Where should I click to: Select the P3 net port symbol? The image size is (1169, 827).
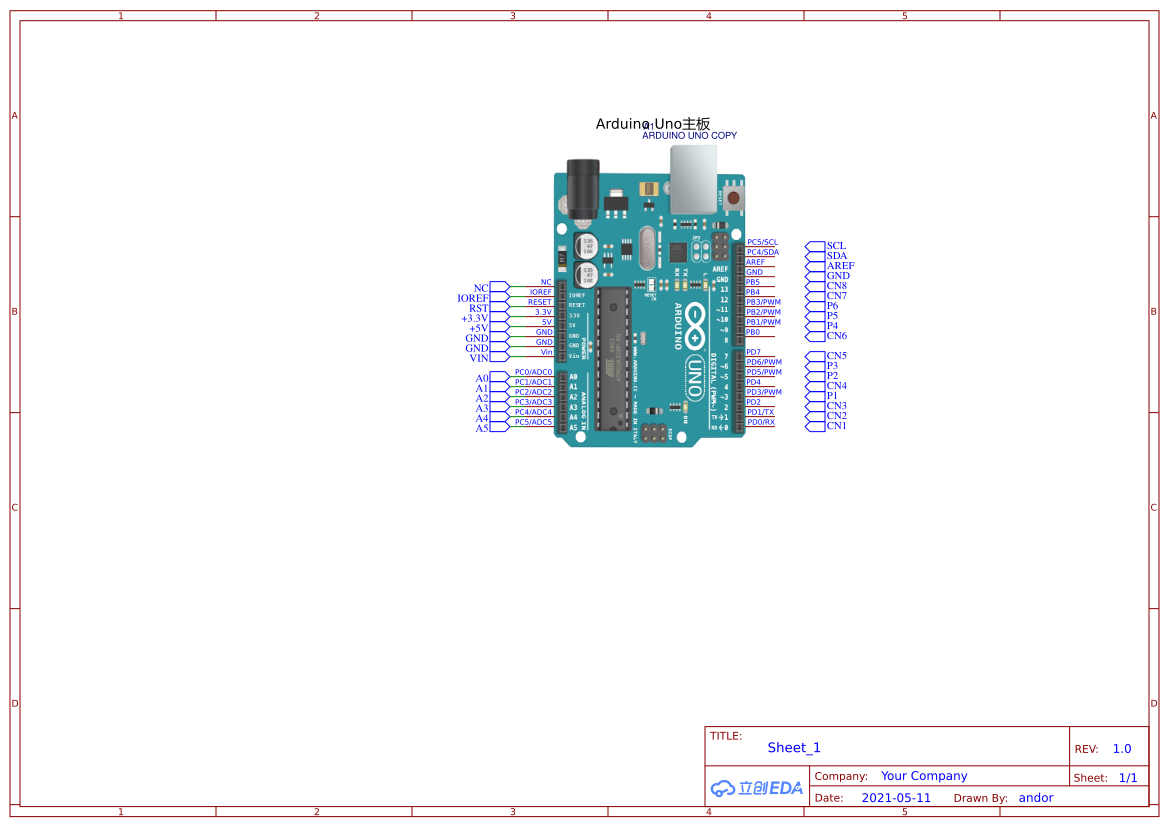pos(815,366)
